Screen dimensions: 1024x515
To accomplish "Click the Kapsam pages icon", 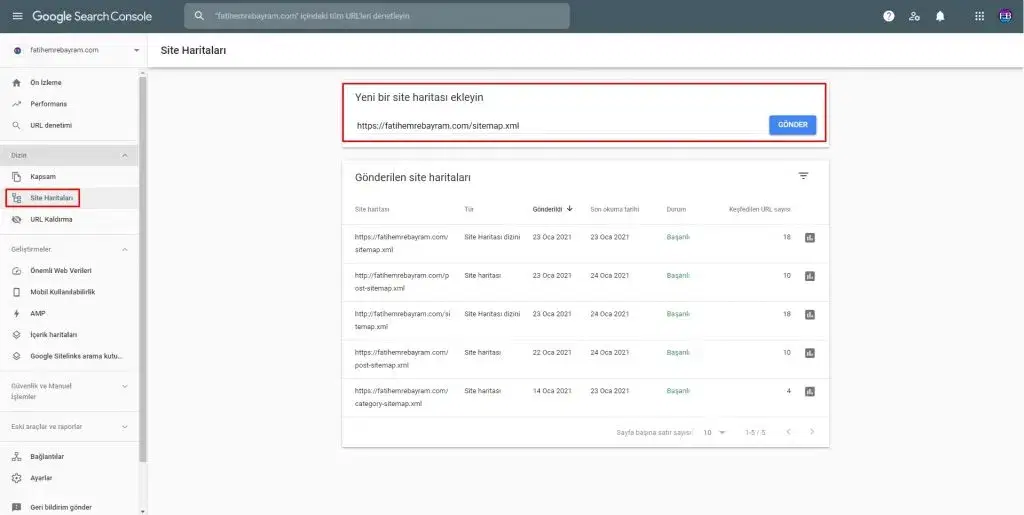I will point(17,177).
